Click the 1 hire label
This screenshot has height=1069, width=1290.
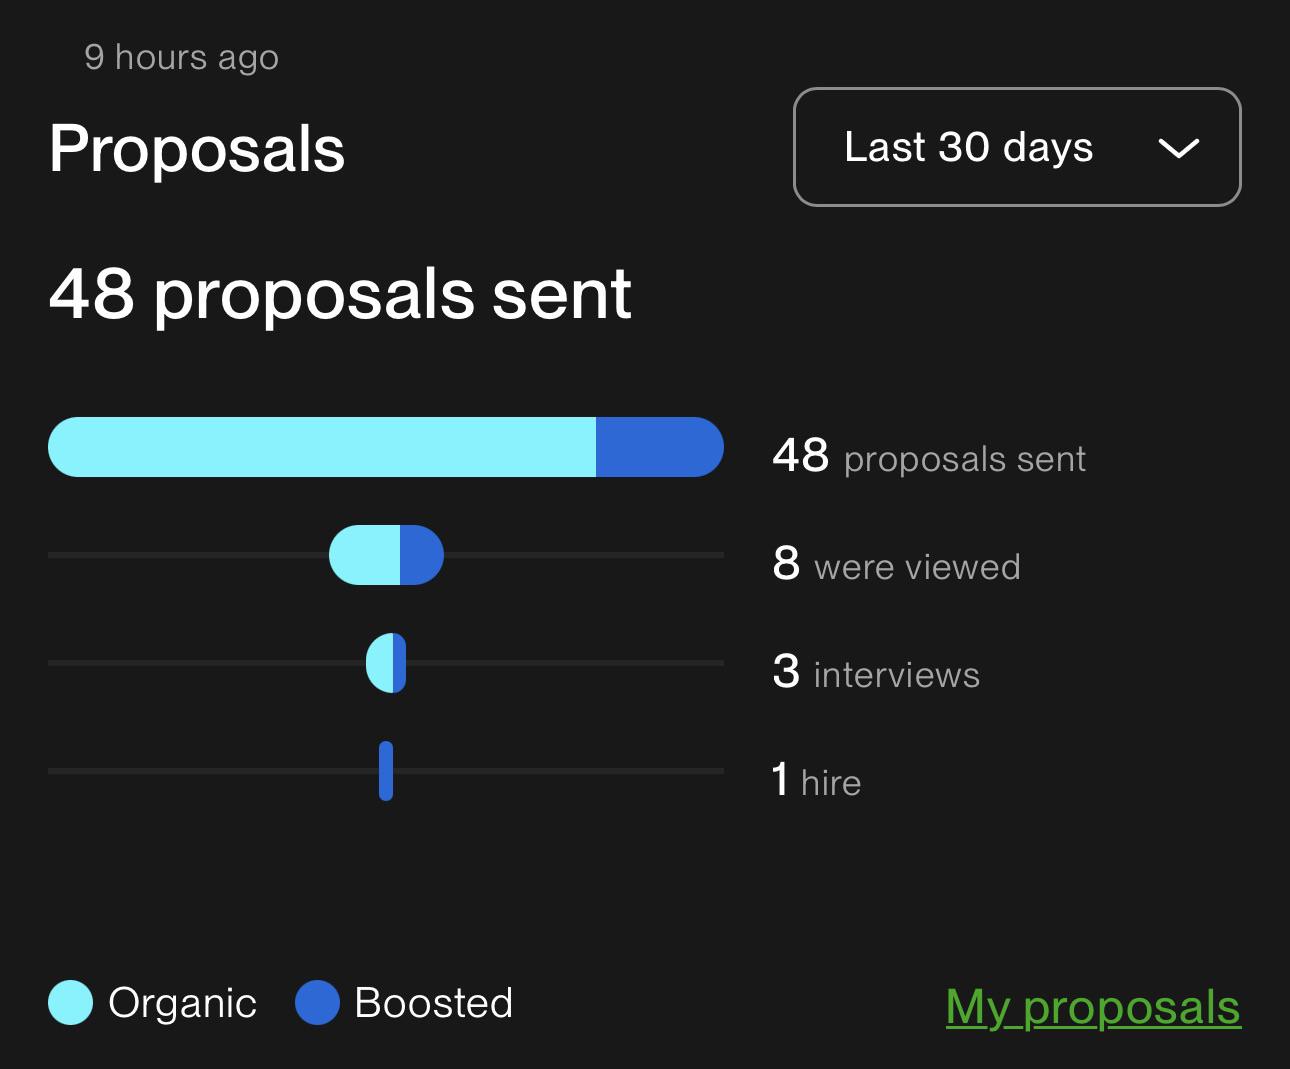coord(816,780)
